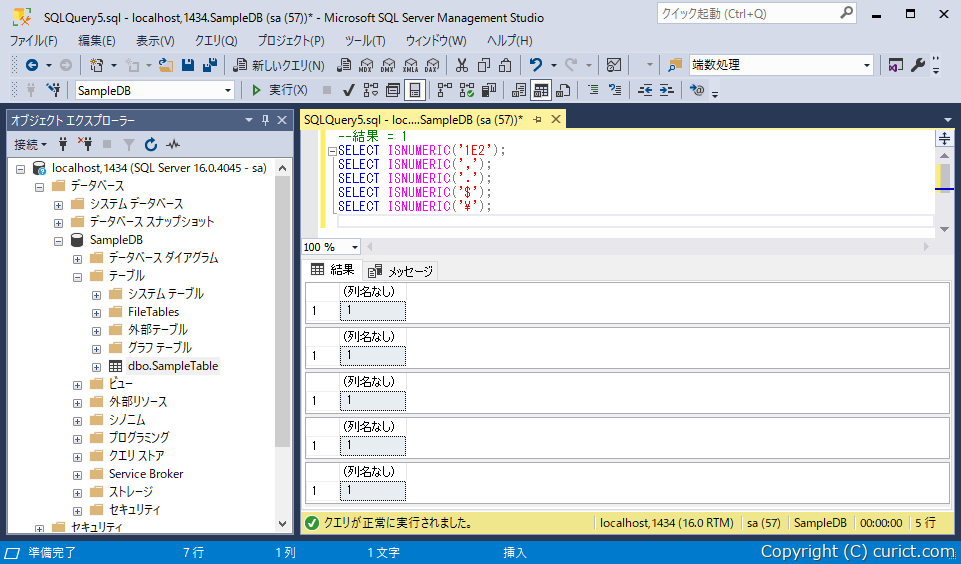Toggle include client statistics
The width and height of the screenshot is (961, 564).
point(489,91)
